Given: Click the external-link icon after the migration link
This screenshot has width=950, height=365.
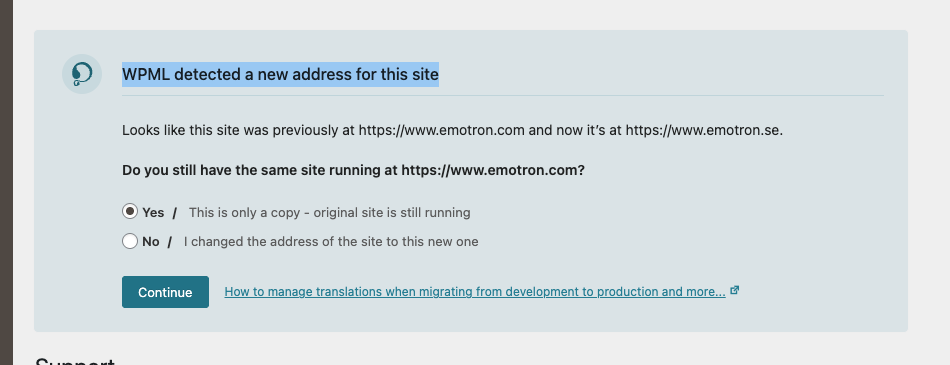Looking at the screenshot, I should (734, 290).
